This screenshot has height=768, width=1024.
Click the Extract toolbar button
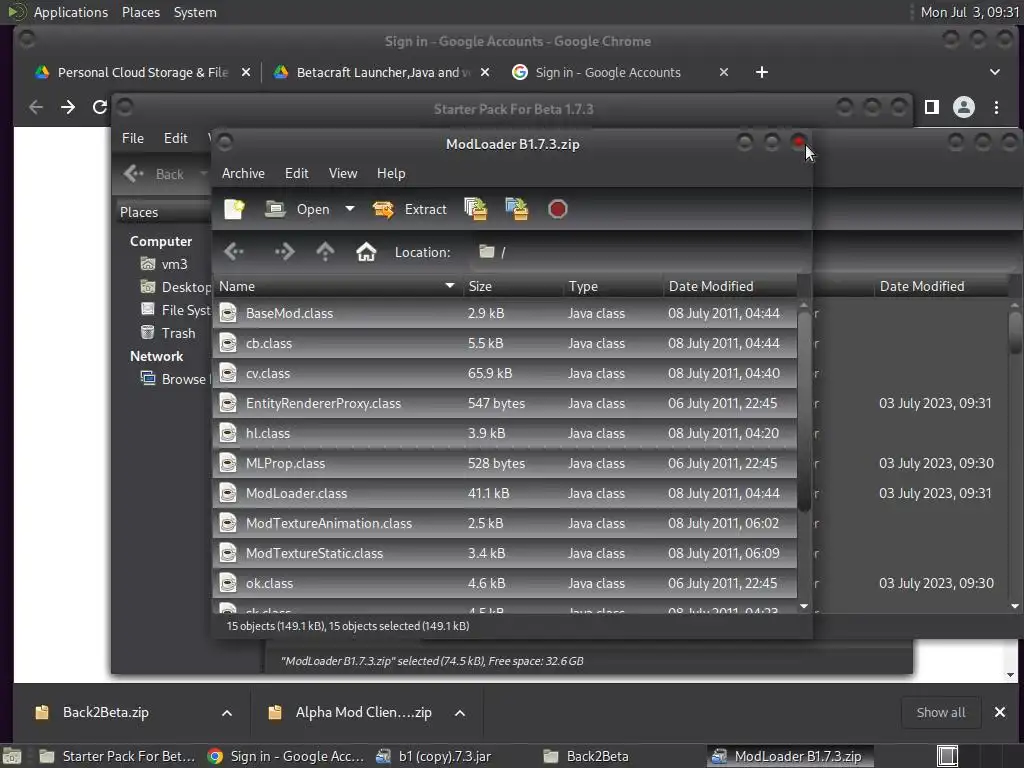tap(409, 209)
